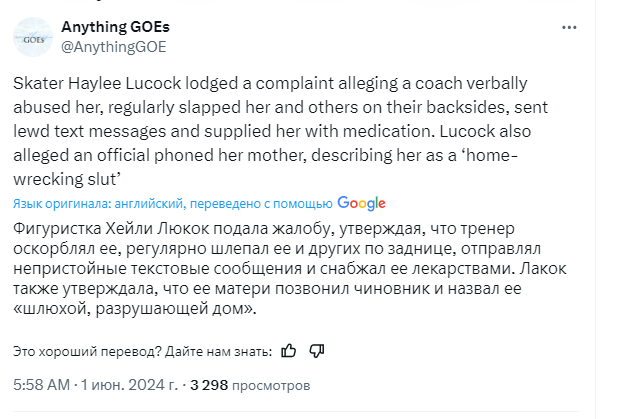
Task: Open the Anything GOEs display name link
Action: (x=114, y=26)
